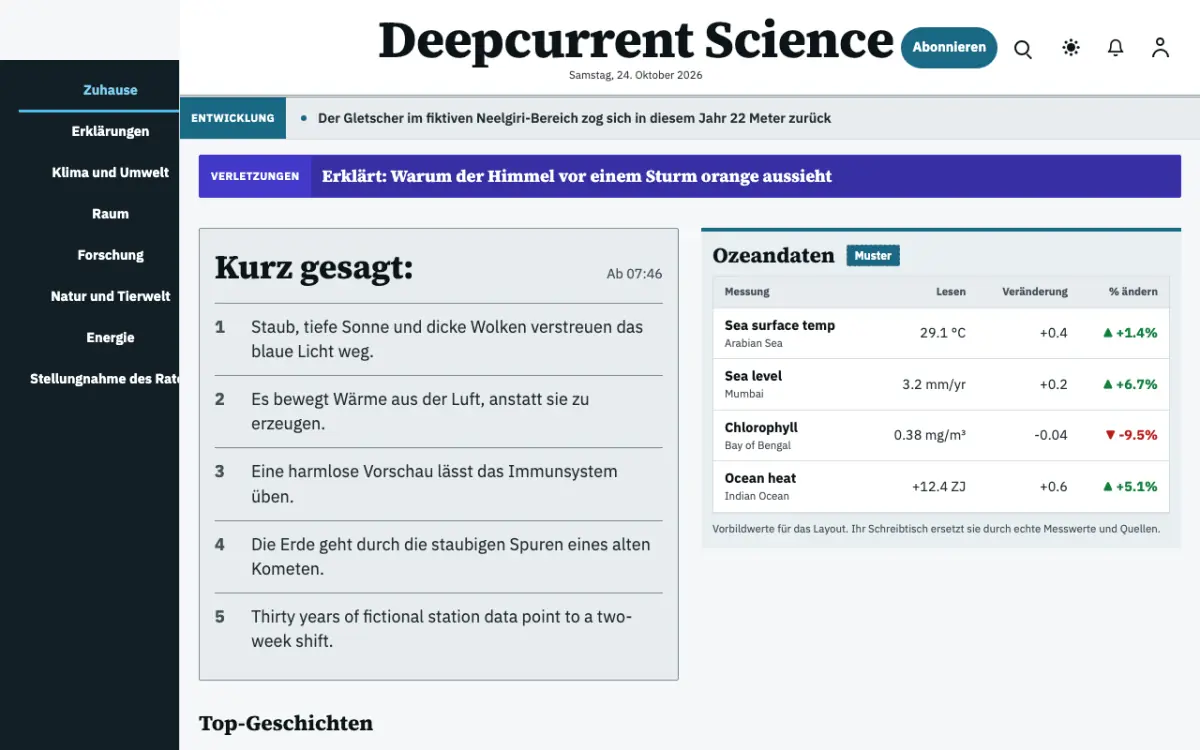Image resolution: width=1200 pixels, height=750 pixels.
Task: Click the -0.04 Veränderung value
Action: 1051,435
